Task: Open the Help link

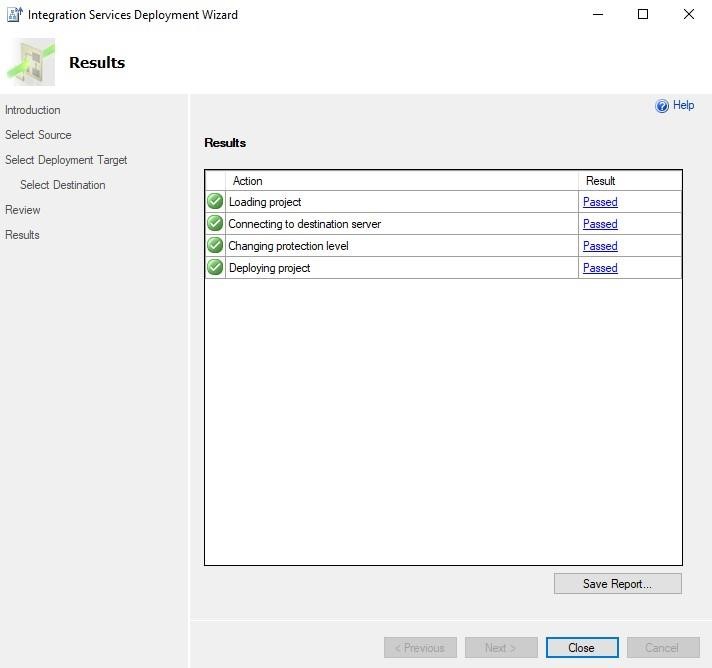Action: tap(683, 105)
